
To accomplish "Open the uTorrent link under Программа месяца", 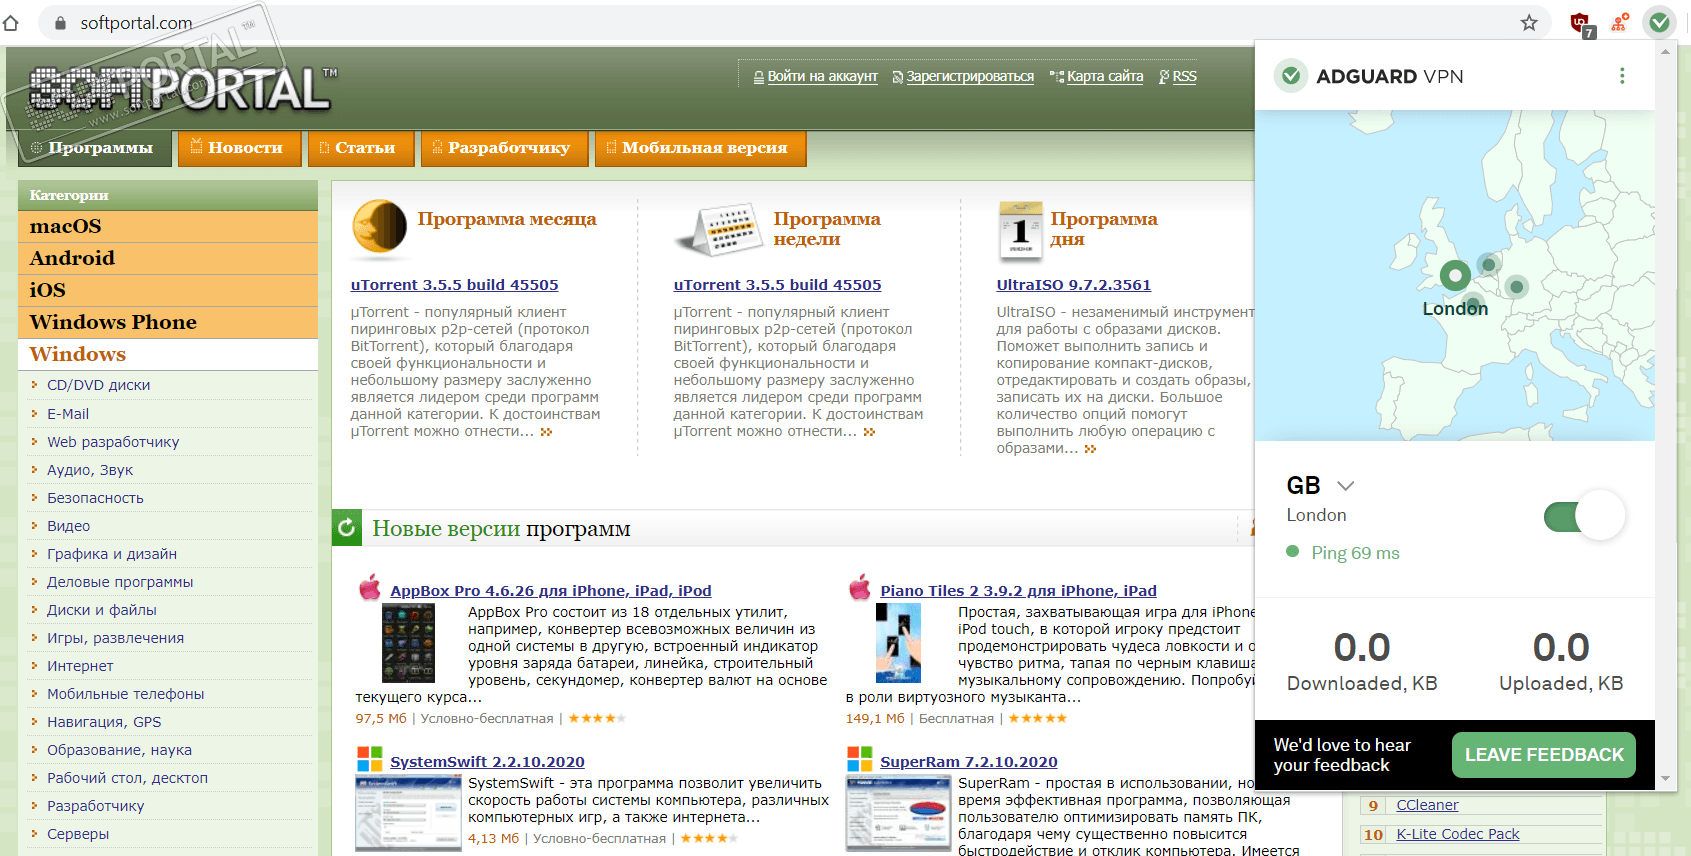I will (x=454, y=285).
